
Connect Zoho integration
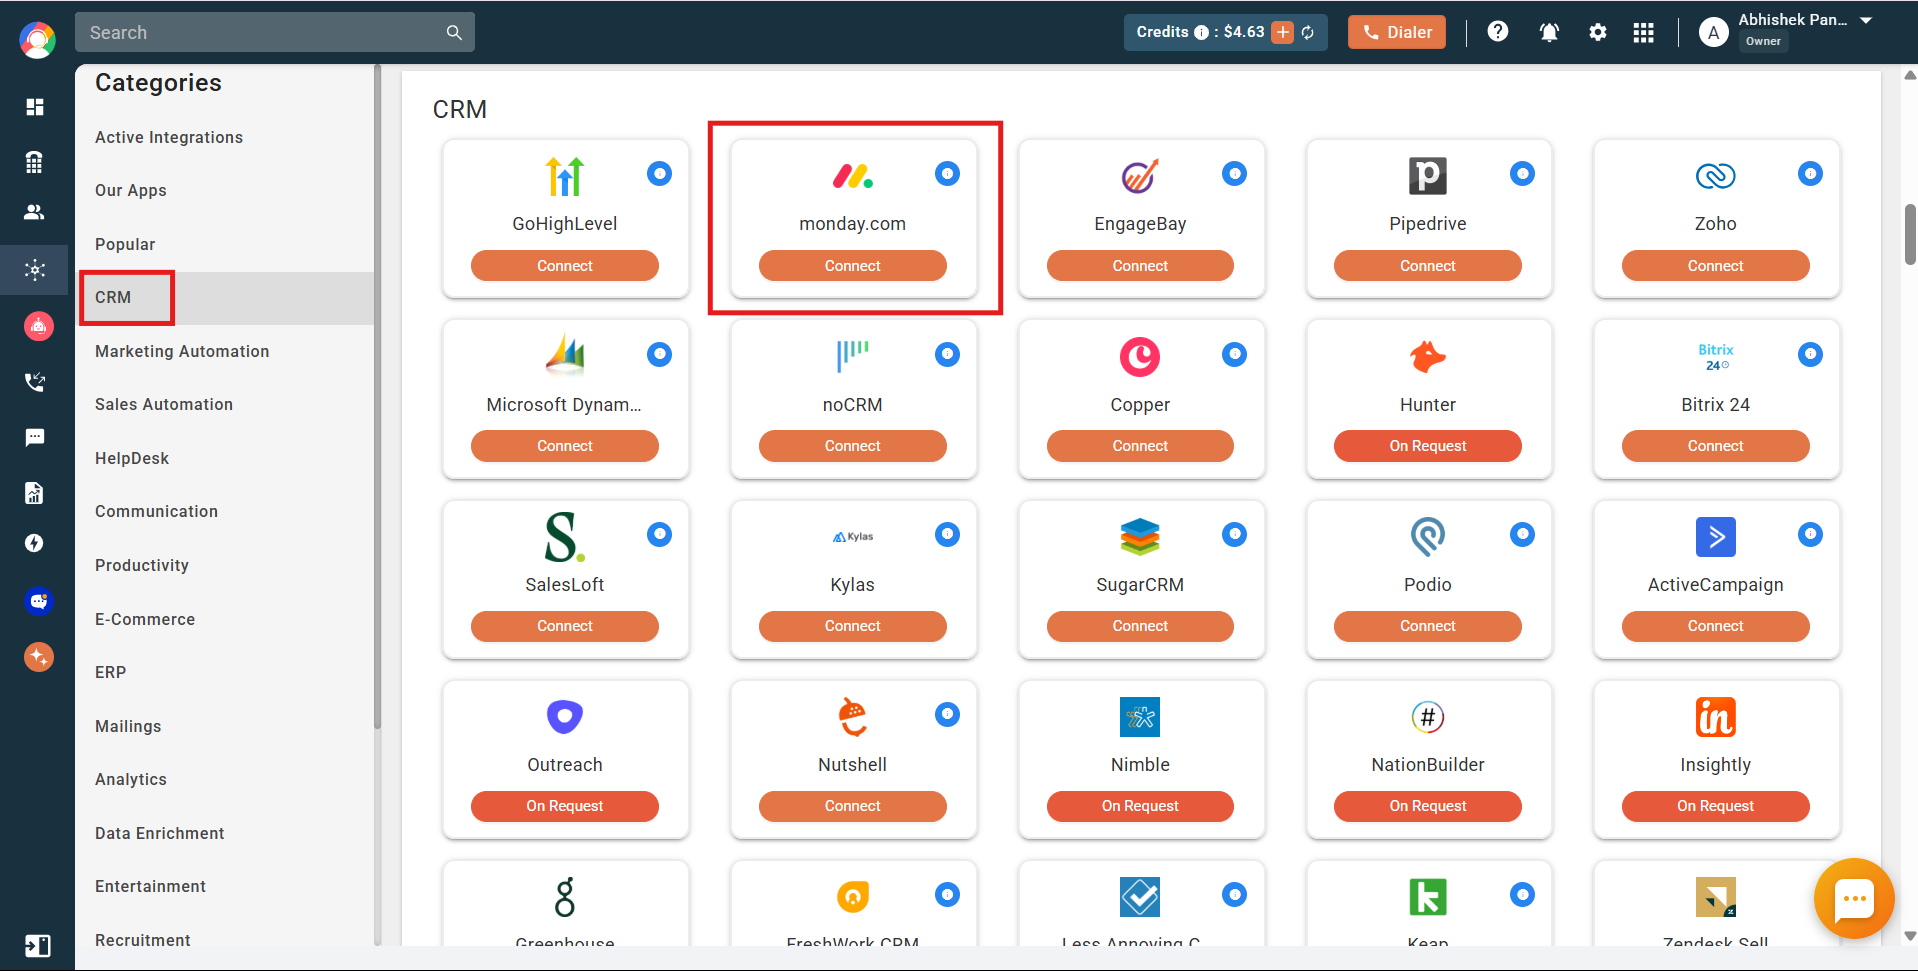point(1715,266)
